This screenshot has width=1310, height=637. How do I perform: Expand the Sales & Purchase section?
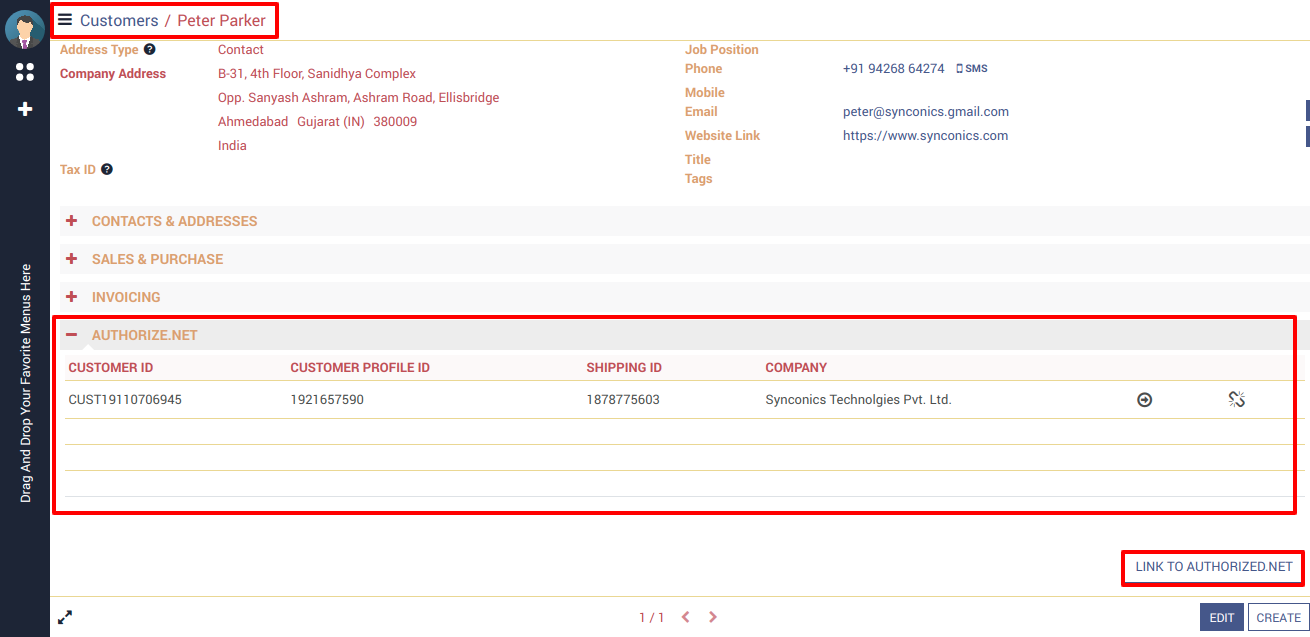(x=157, y=259)
